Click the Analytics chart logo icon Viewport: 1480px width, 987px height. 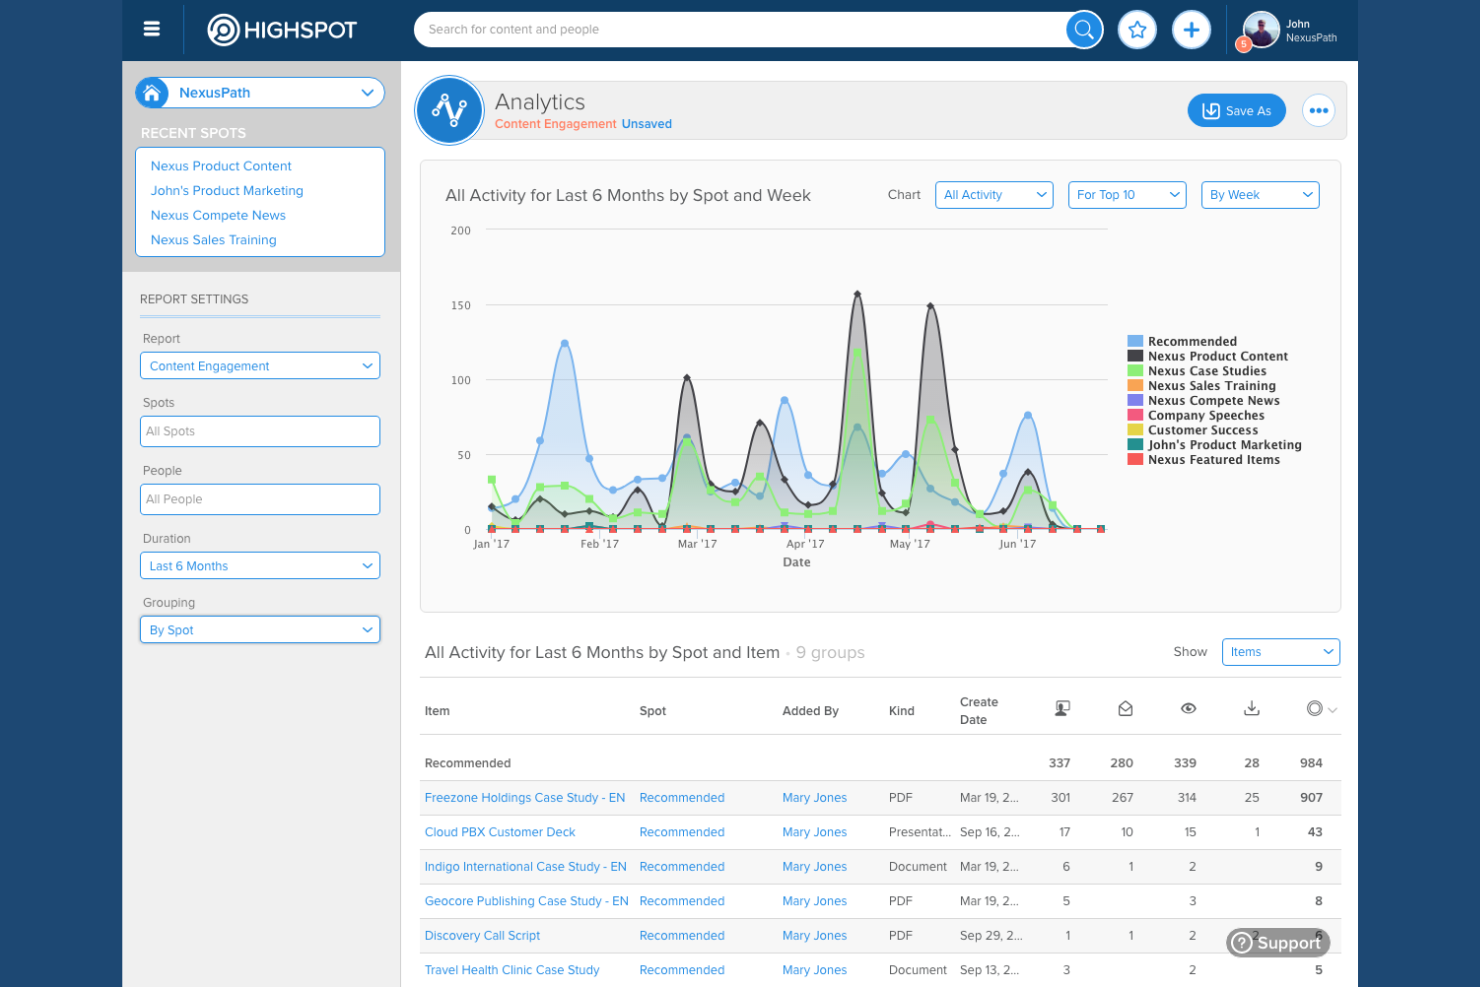pyautogui.click(x=450, y=110)
